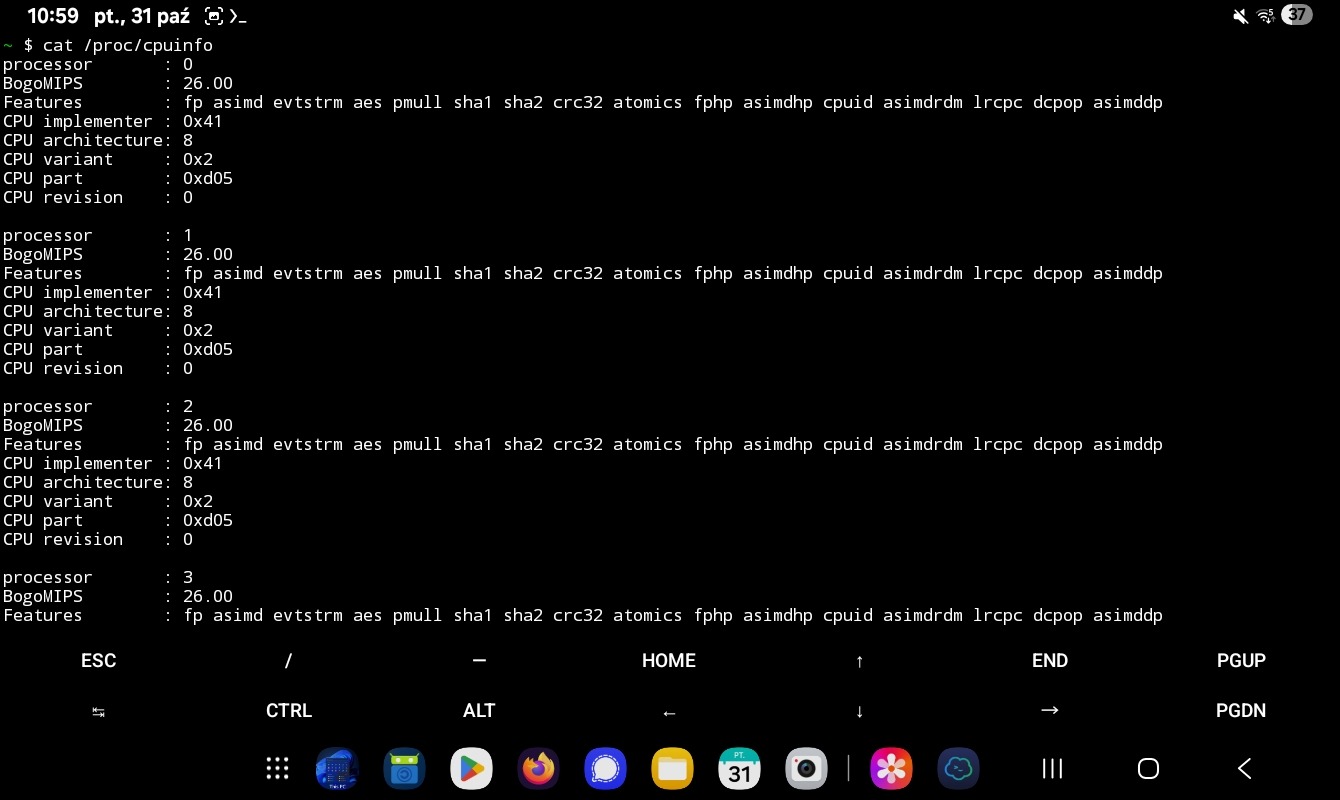This screenshot has height=800, width=1340.
Task: Open the app drawer grid icon
Action: [277, 768]
